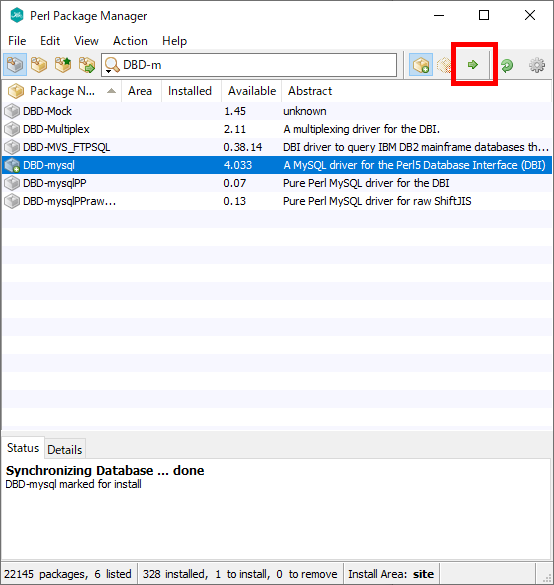
Task: Switch to the Details tab
Action: [x=65, y=450]
